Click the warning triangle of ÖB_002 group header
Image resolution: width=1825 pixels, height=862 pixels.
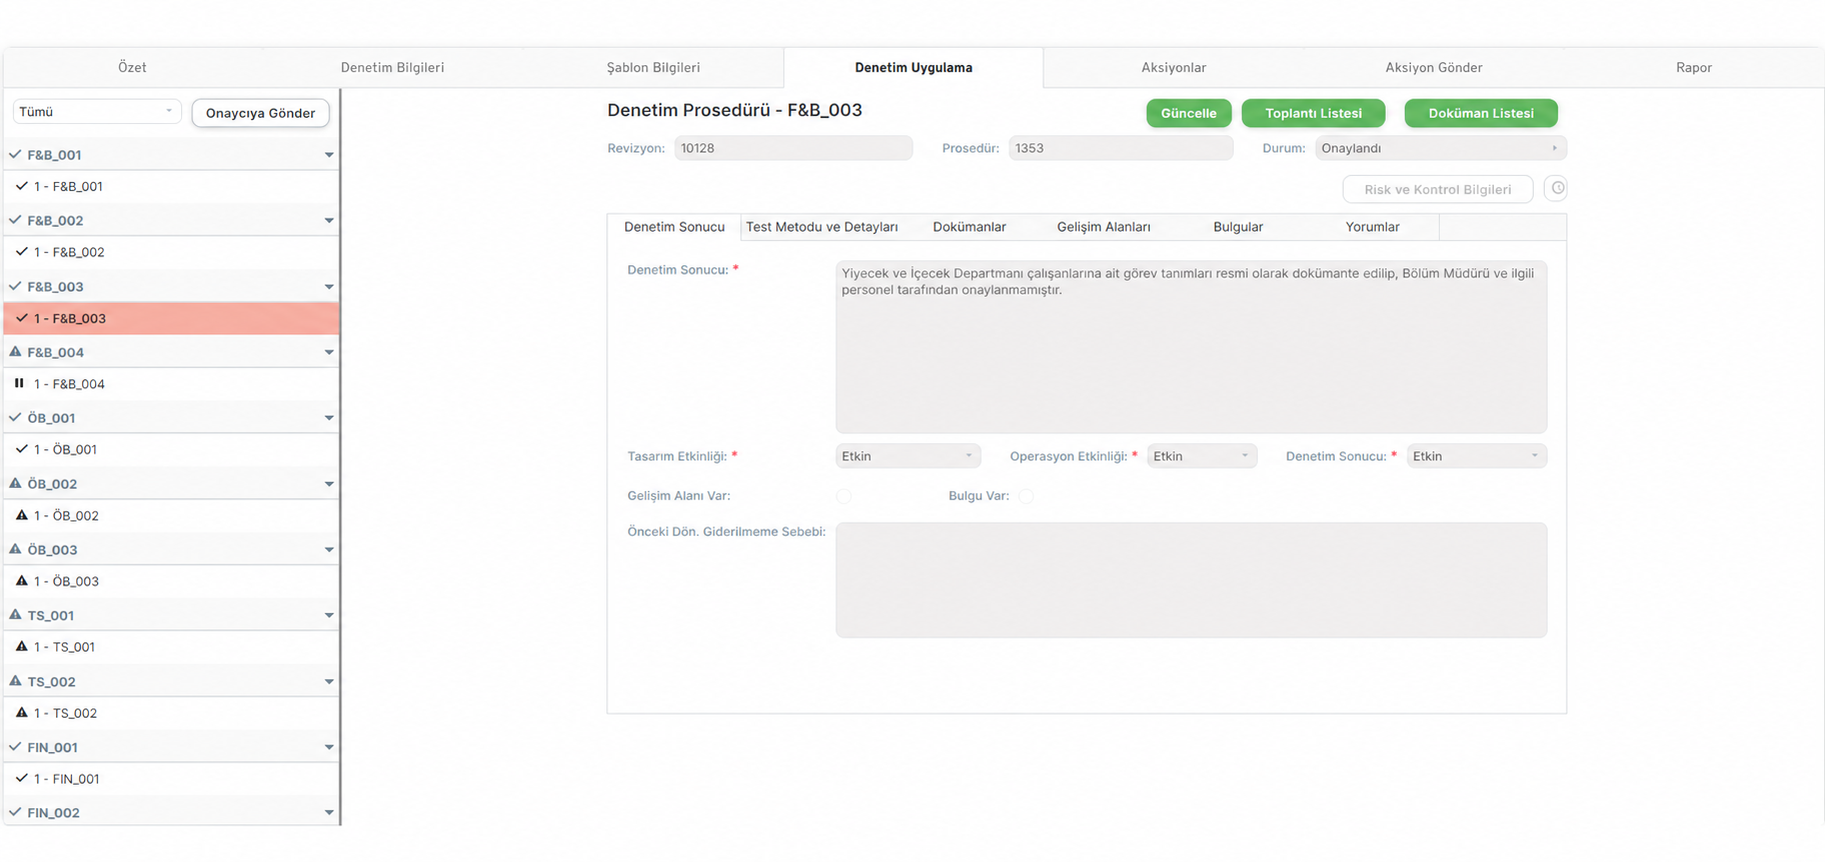coord(15,483)
